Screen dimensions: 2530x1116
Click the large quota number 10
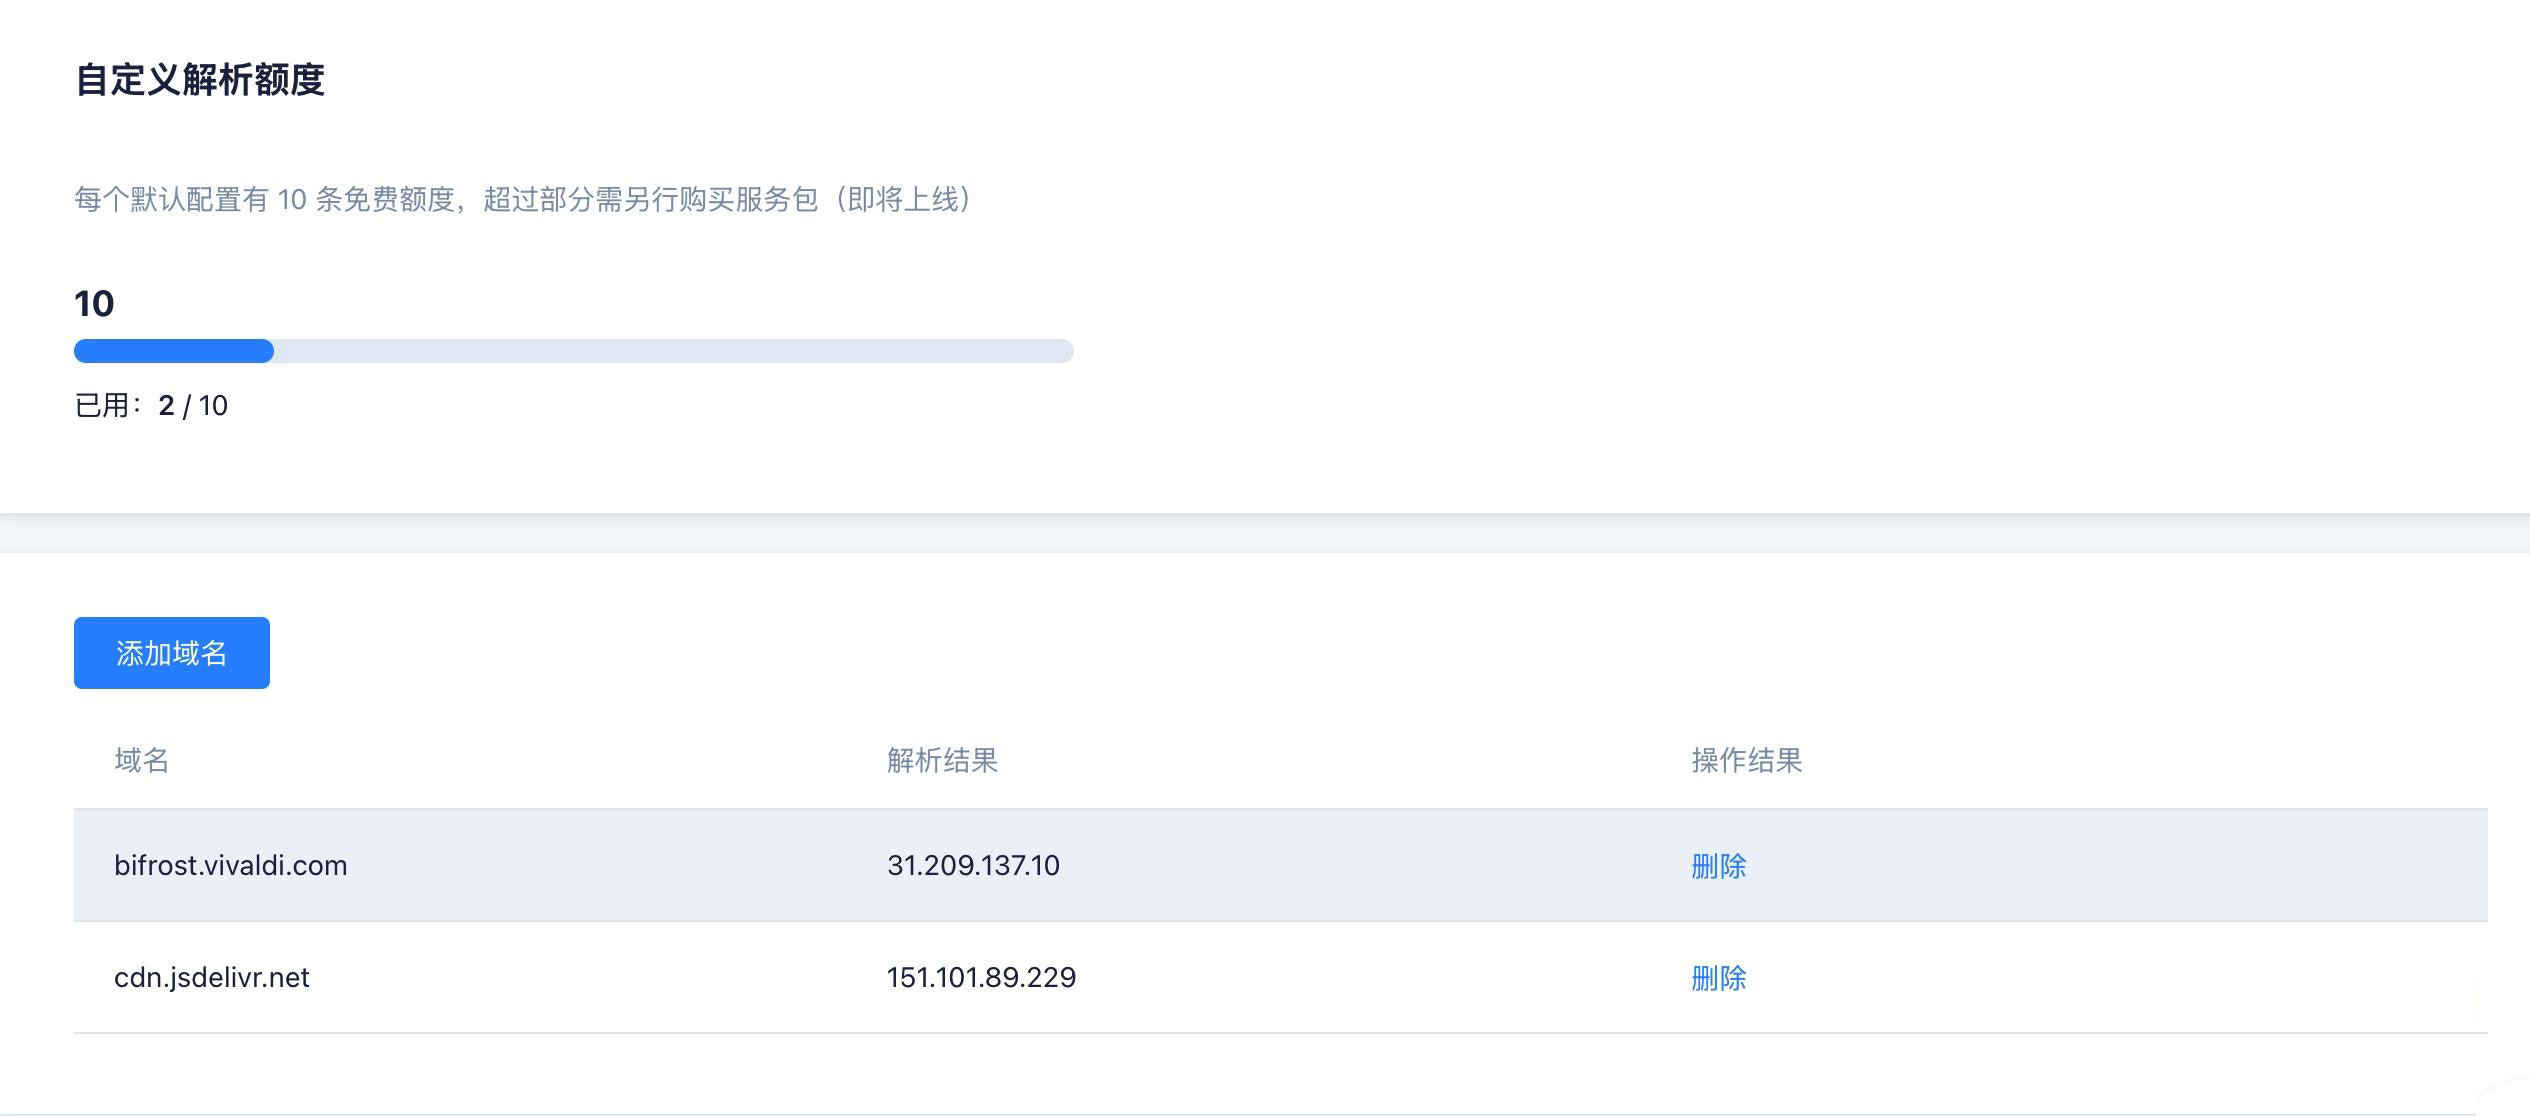coord(94,304)
